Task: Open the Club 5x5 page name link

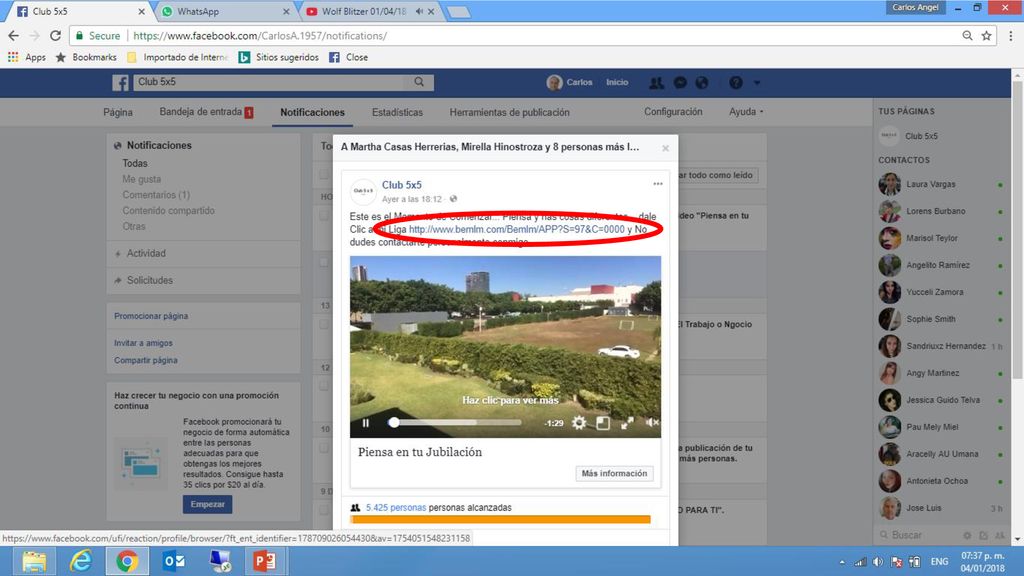Action: point(402,185)
